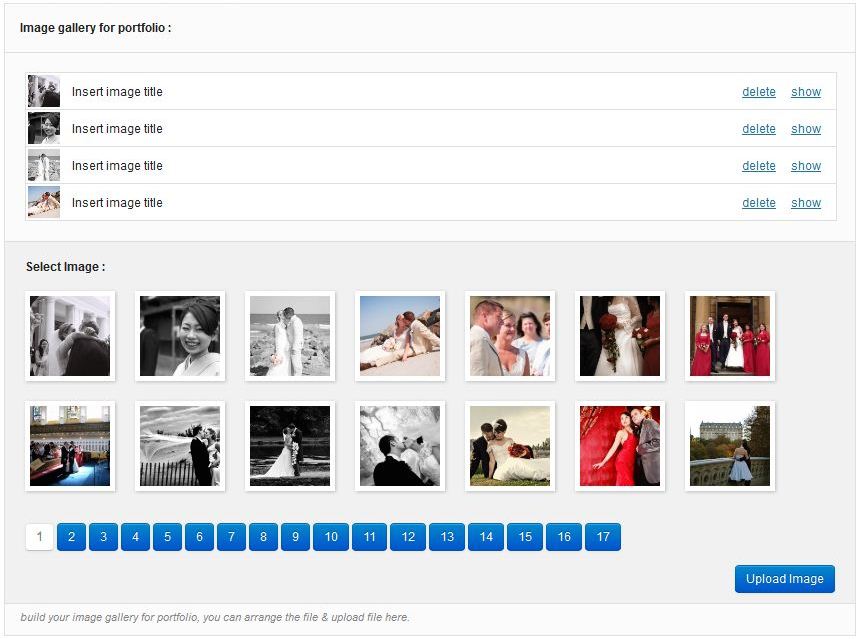This screenshot has height=639, width=860.
Task: Click the third row's Insert image title field
Action: (117, 166)
